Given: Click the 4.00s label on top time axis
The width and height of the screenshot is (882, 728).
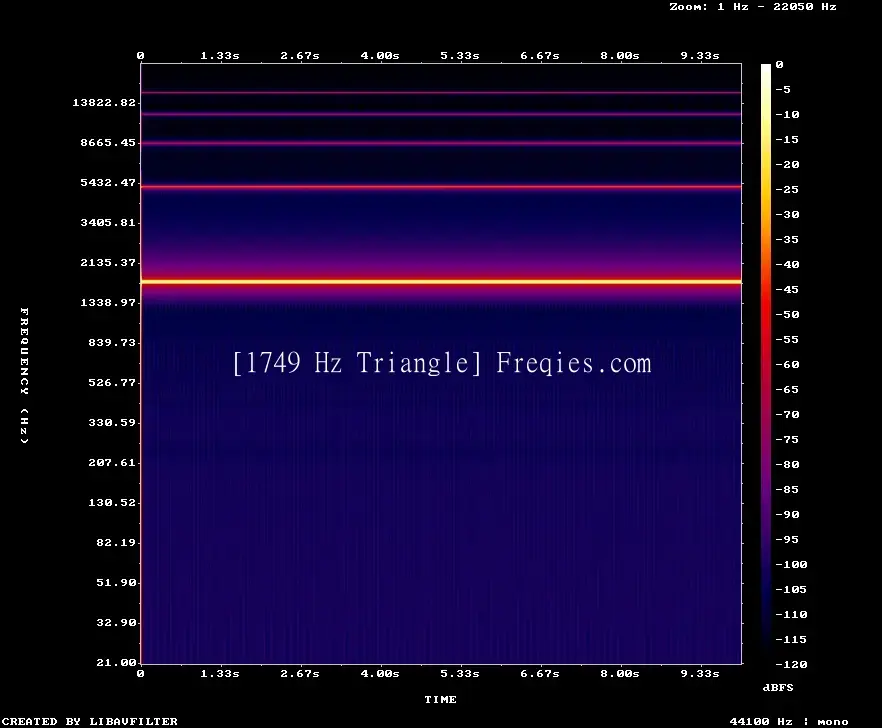Looking at the screenshot, I should (x=380, y=56).
